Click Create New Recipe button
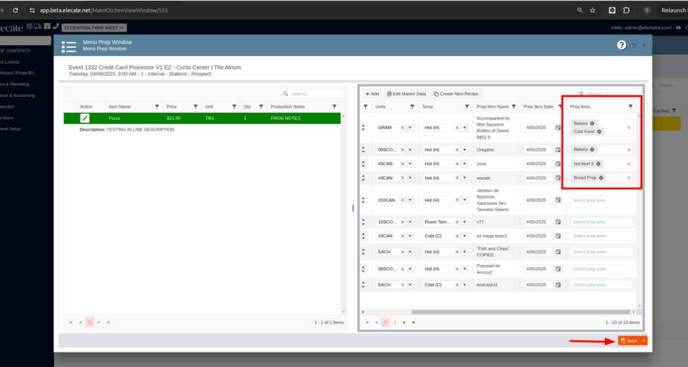 [456, 94]
